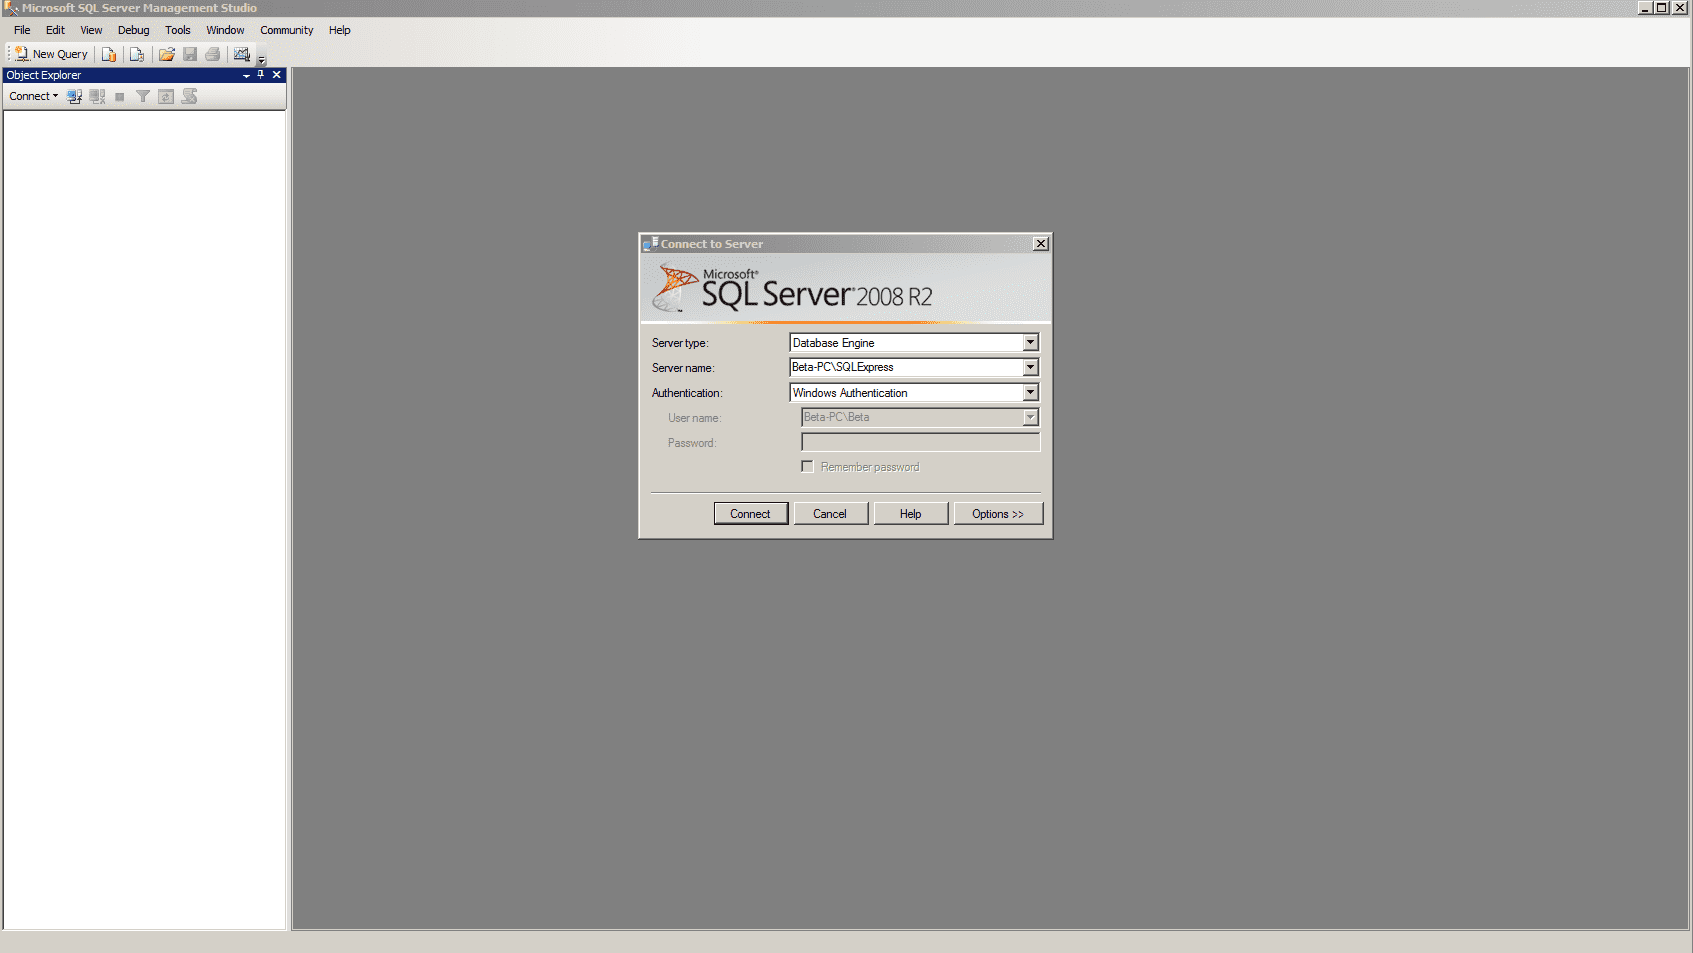Open the Connect dropdown in Object Explorer
1693x953 pixels.
pyautogui.click(x=34, y=96)
